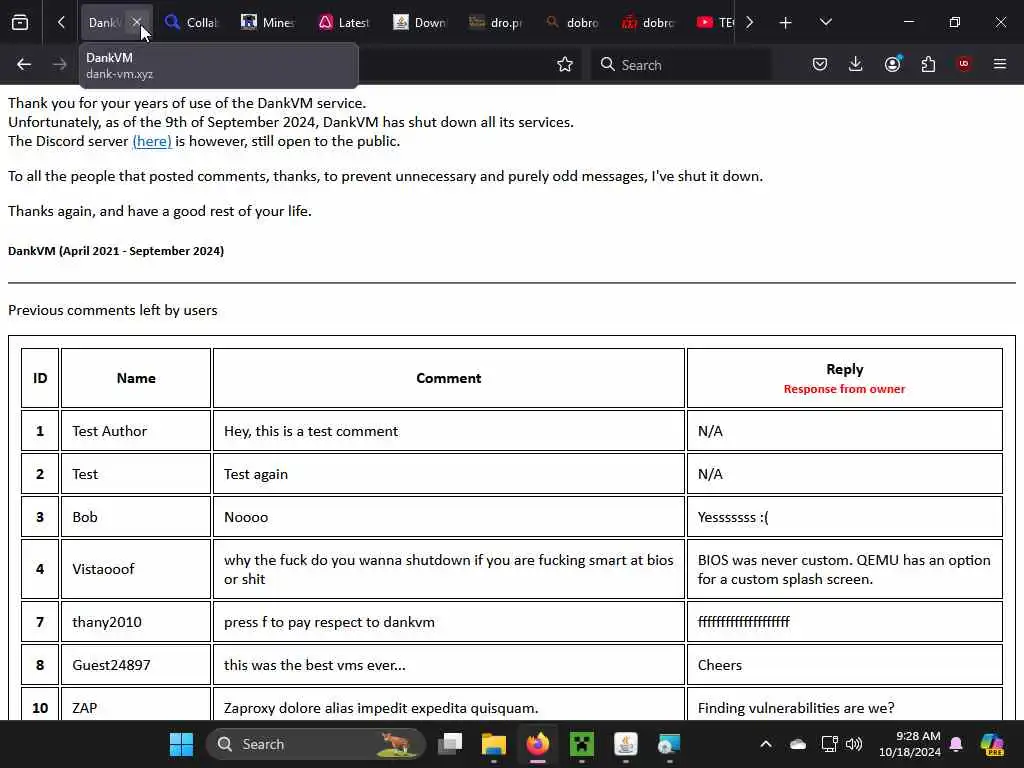
Task: Open Task View on the taskbar
Action: 450,744
